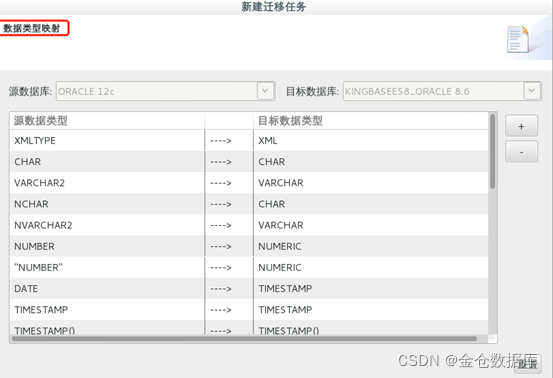Select the unquoted NUMBER source type cell
Viewport: 553px width, 378px height.
tap(107, 246)
